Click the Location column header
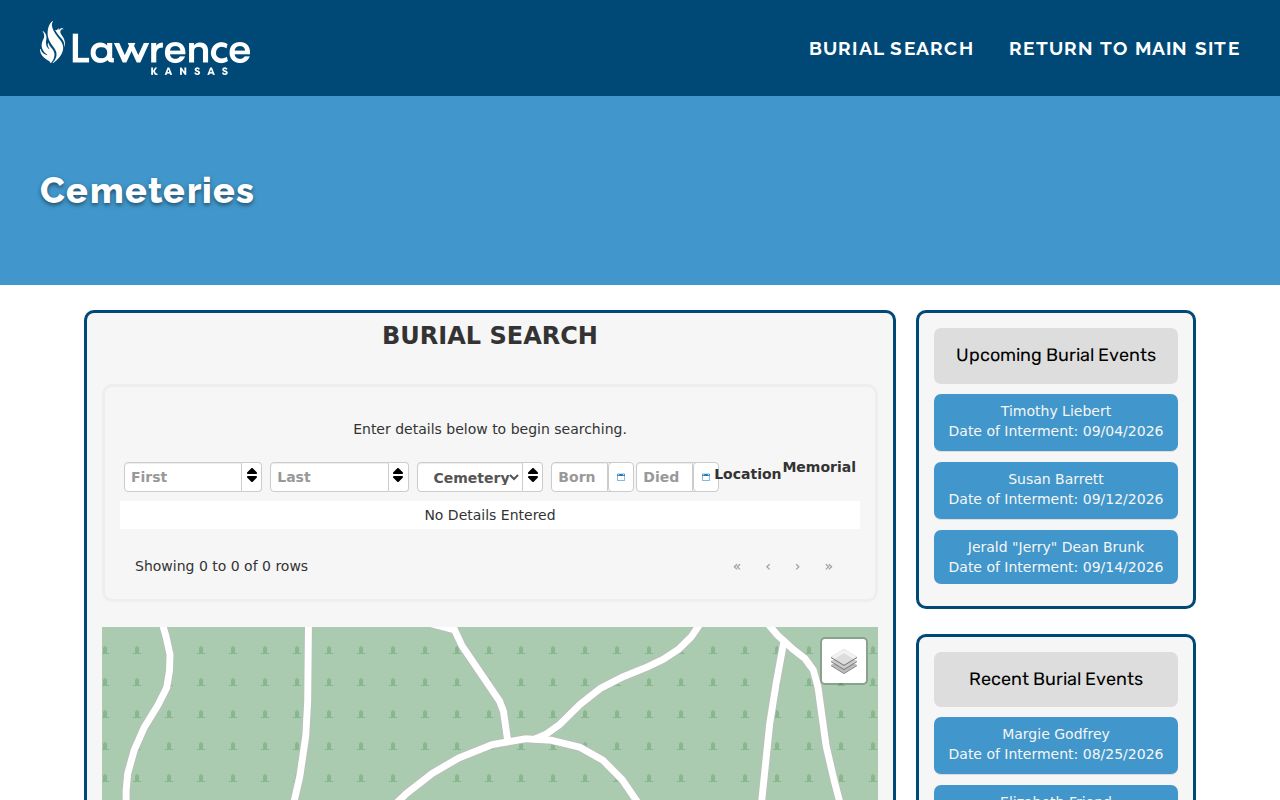The height and width of the screenshot is (800, 1280). point(748,474)
